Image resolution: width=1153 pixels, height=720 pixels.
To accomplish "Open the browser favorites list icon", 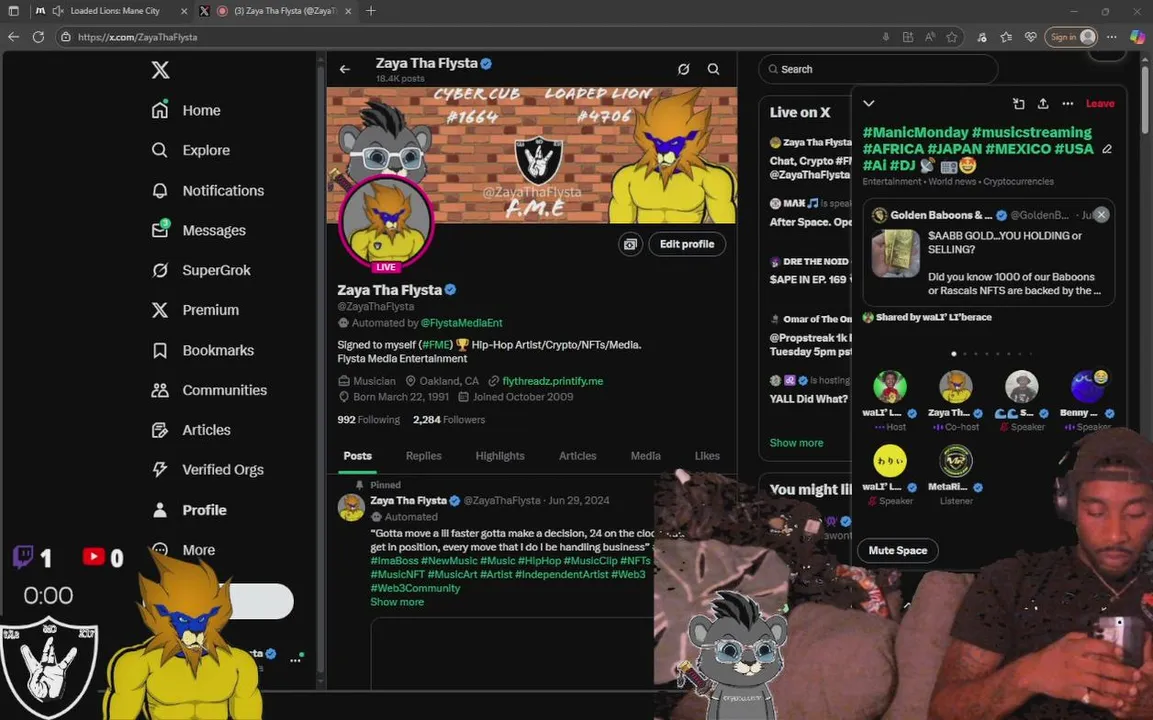I will 1006,37.
